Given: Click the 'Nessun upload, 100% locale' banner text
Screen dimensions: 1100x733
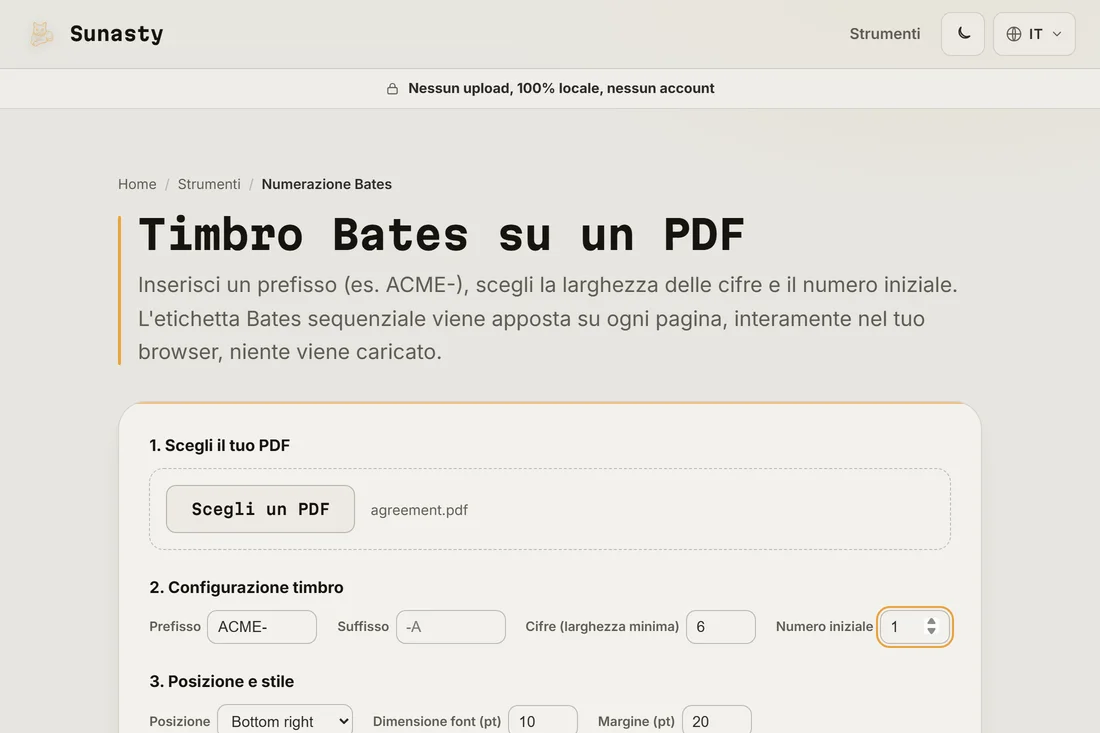Looking at the screenshot, I should pos(561,88).
